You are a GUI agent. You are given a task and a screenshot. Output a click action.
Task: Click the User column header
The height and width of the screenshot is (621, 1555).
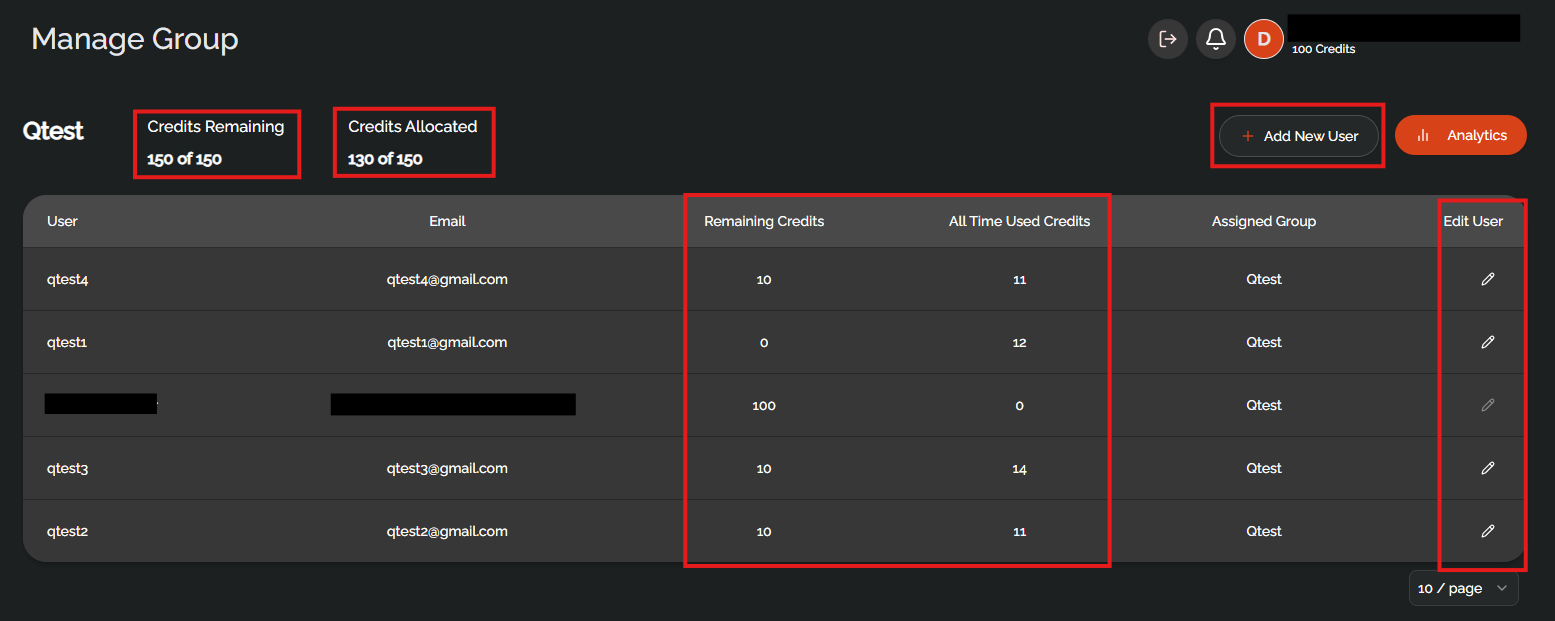tap(62, 221)
